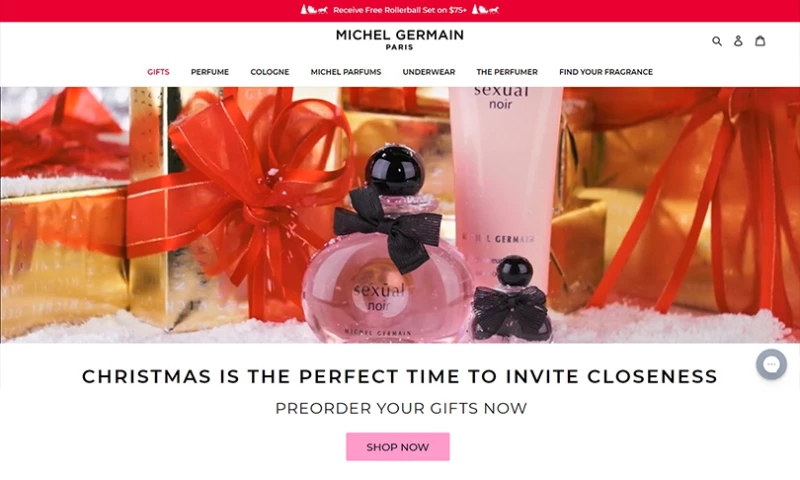Open the Gifts menu item

(x=158, y=72)
